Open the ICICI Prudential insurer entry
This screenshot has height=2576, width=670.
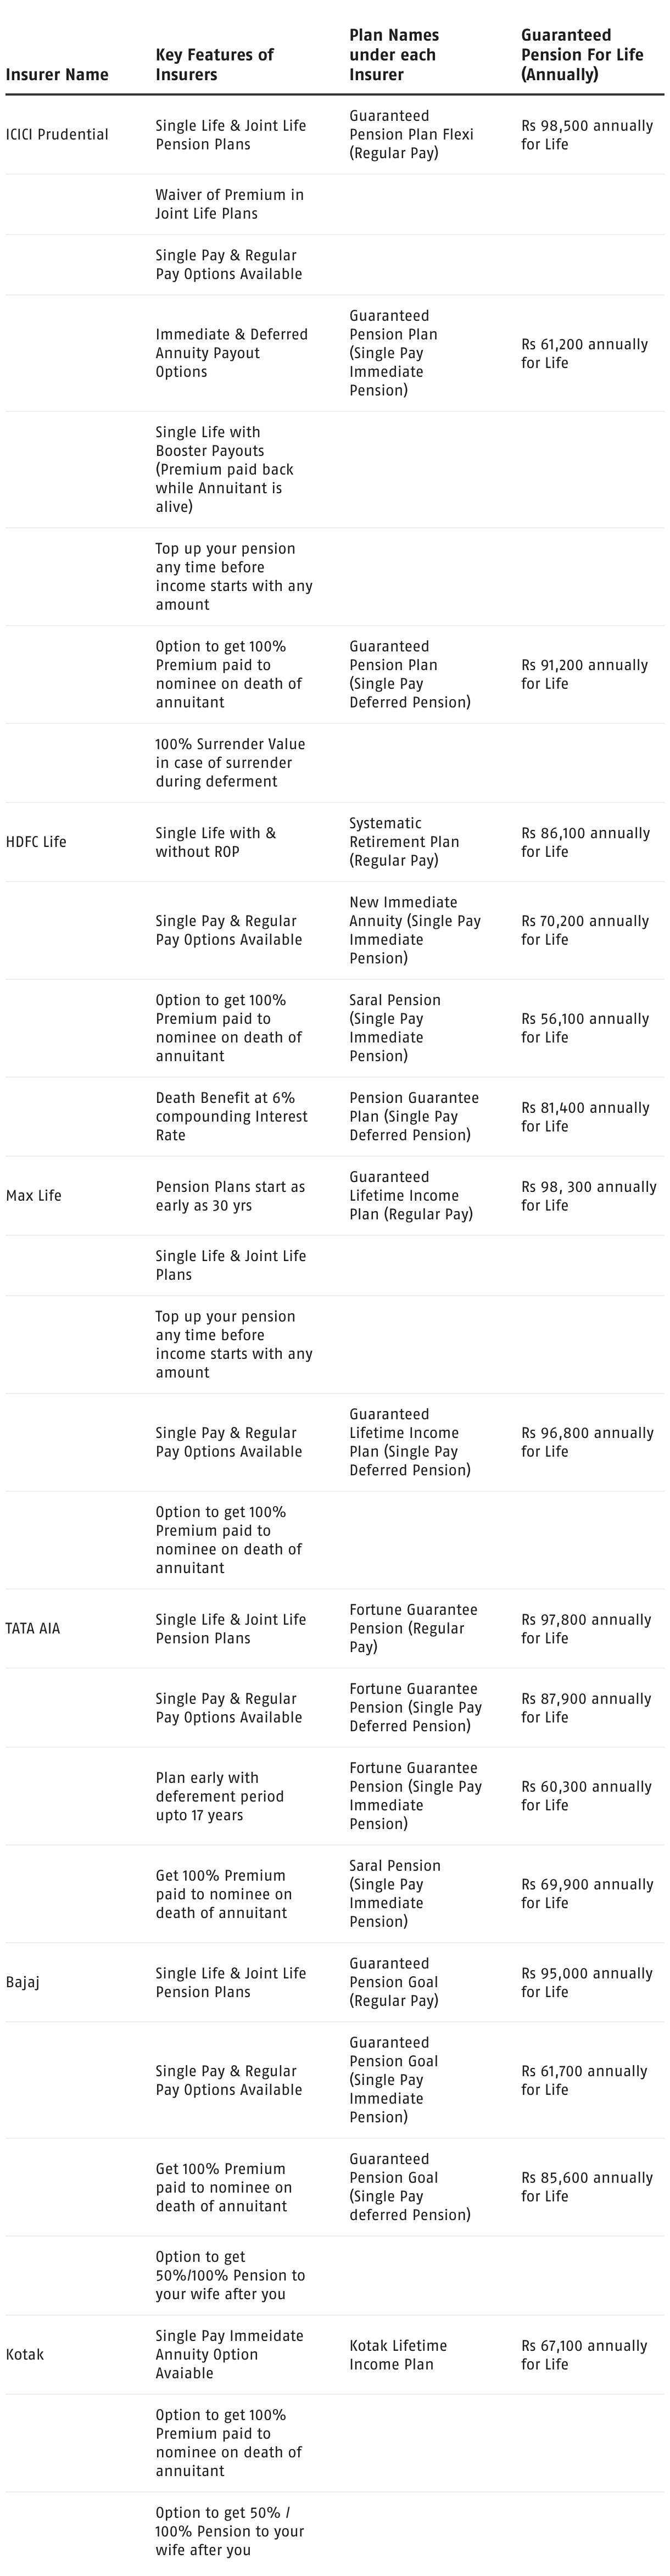(57, 135)
